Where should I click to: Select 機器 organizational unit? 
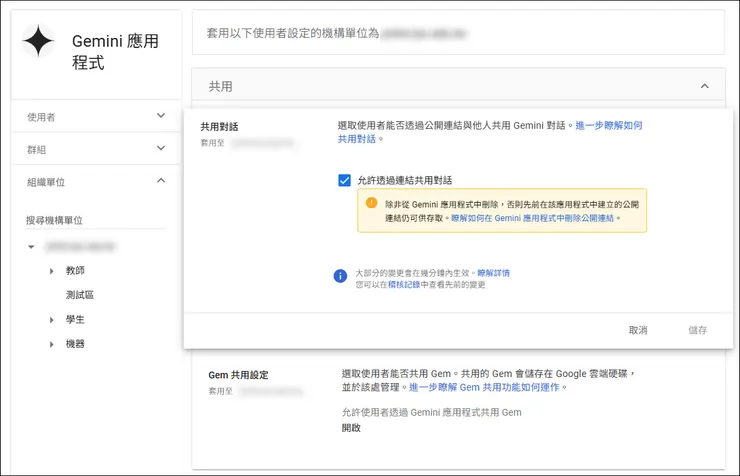[75, 344]
